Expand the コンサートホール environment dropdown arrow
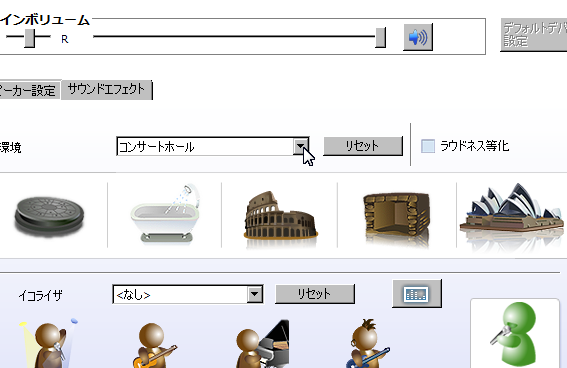Viewport: 567px width, 368px height. (300, 146)
